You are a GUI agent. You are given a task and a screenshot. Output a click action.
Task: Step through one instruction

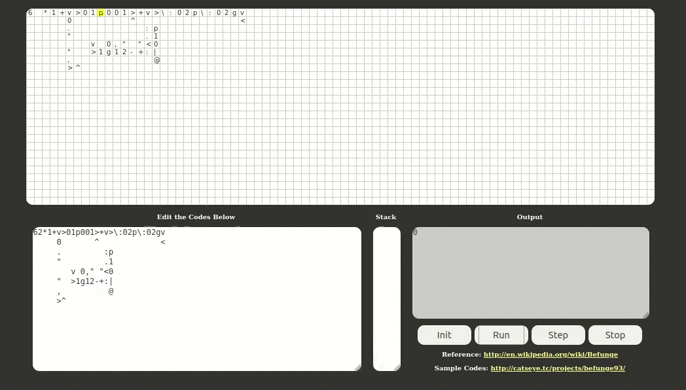tap(558, 335)
